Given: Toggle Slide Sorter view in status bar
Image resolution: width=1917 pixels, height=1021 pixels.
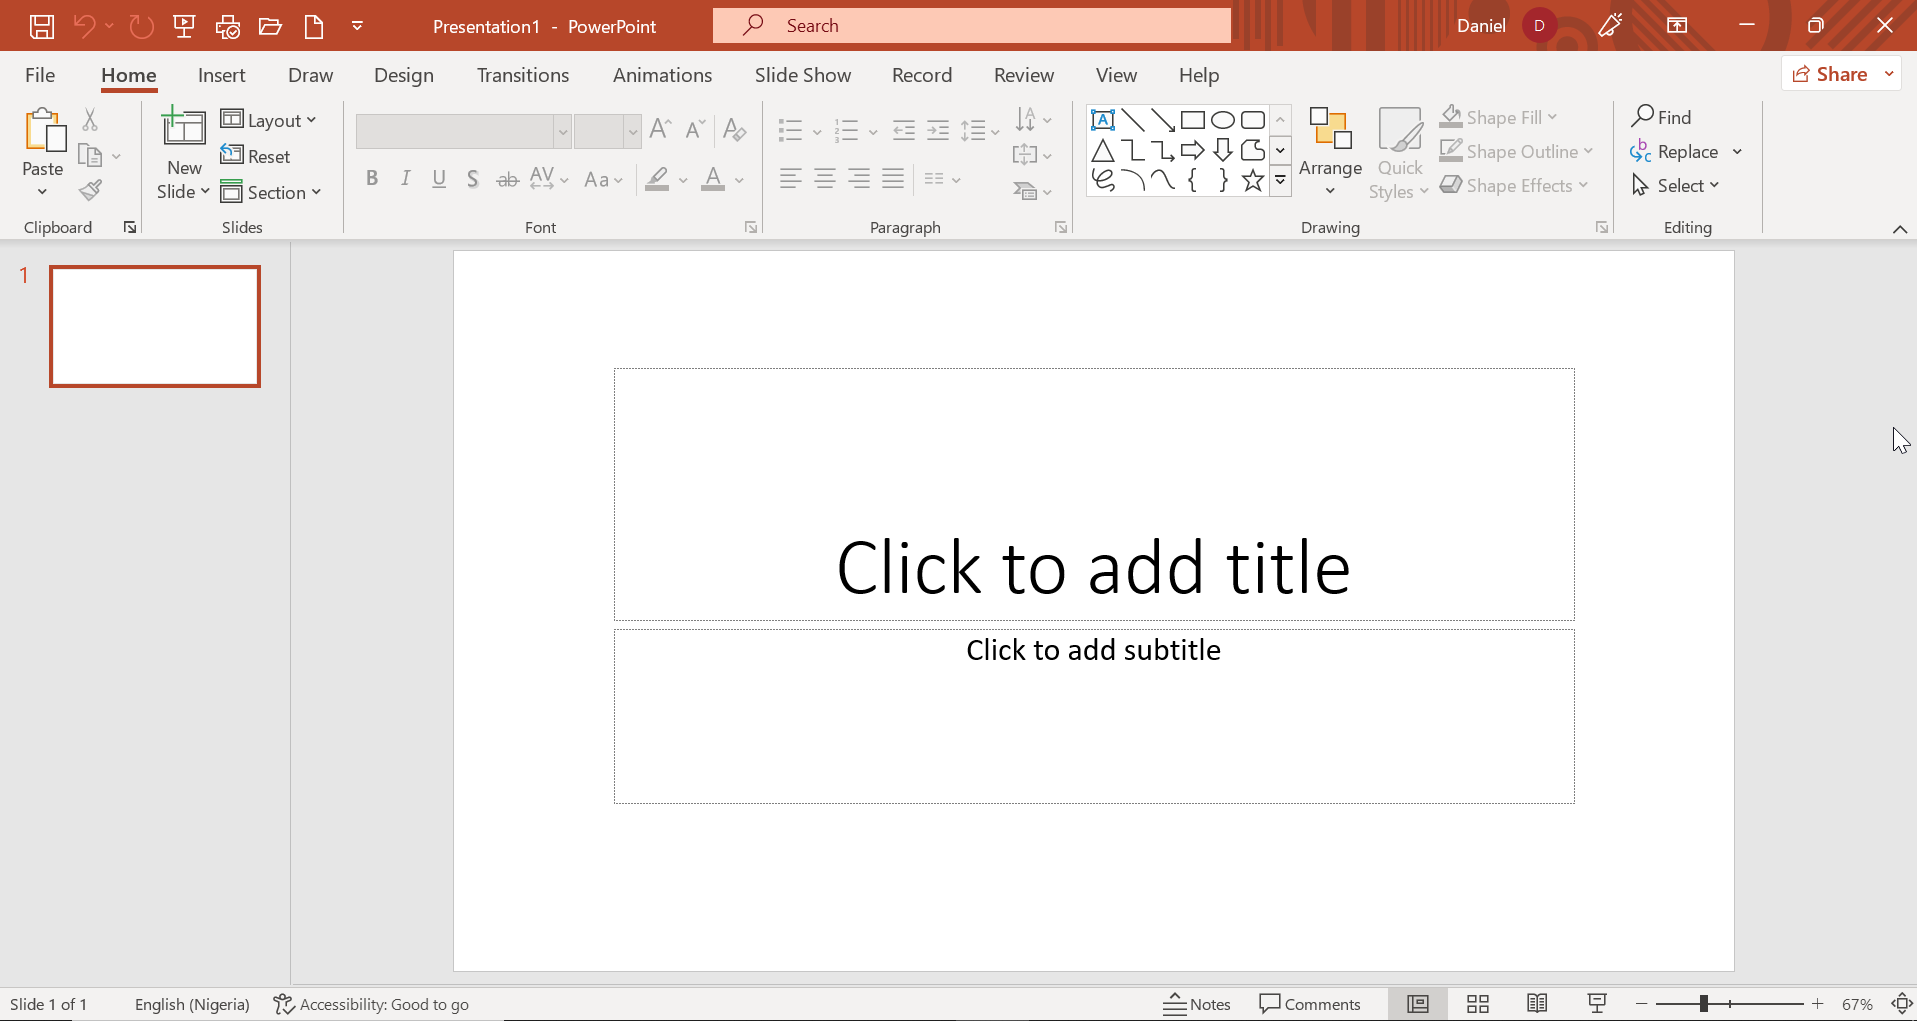Looking at the screenshot, I should [1478, 1003].
